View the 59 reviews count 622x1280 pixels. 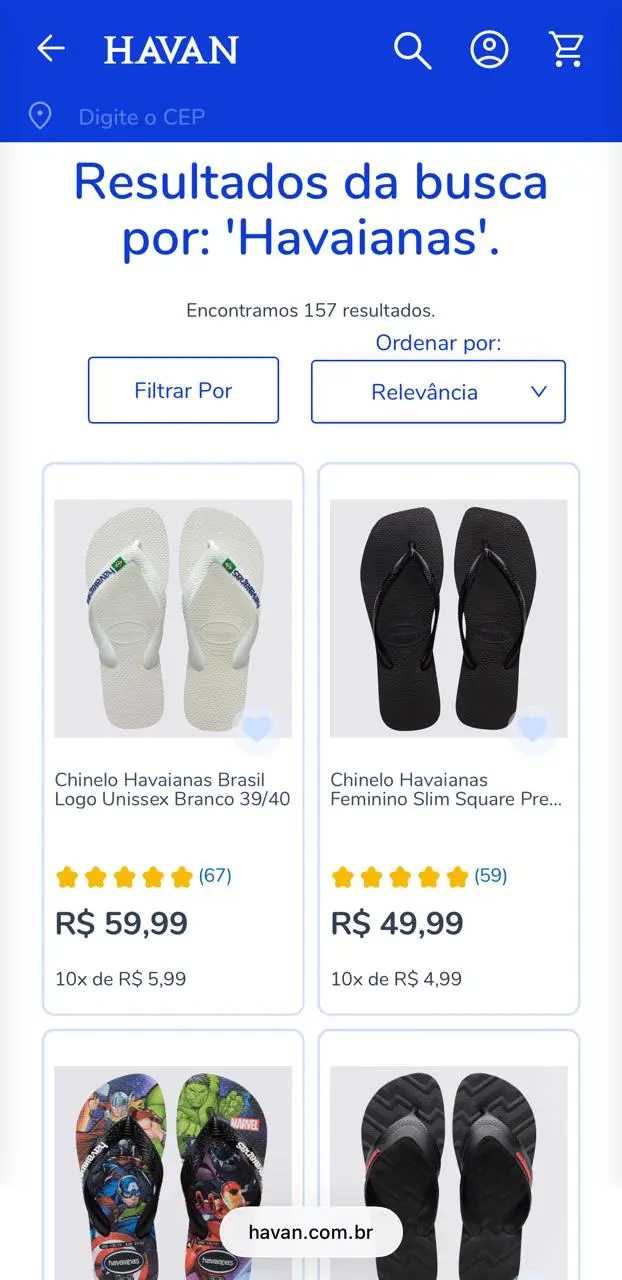pyautogui.click(x=491, y=876)
